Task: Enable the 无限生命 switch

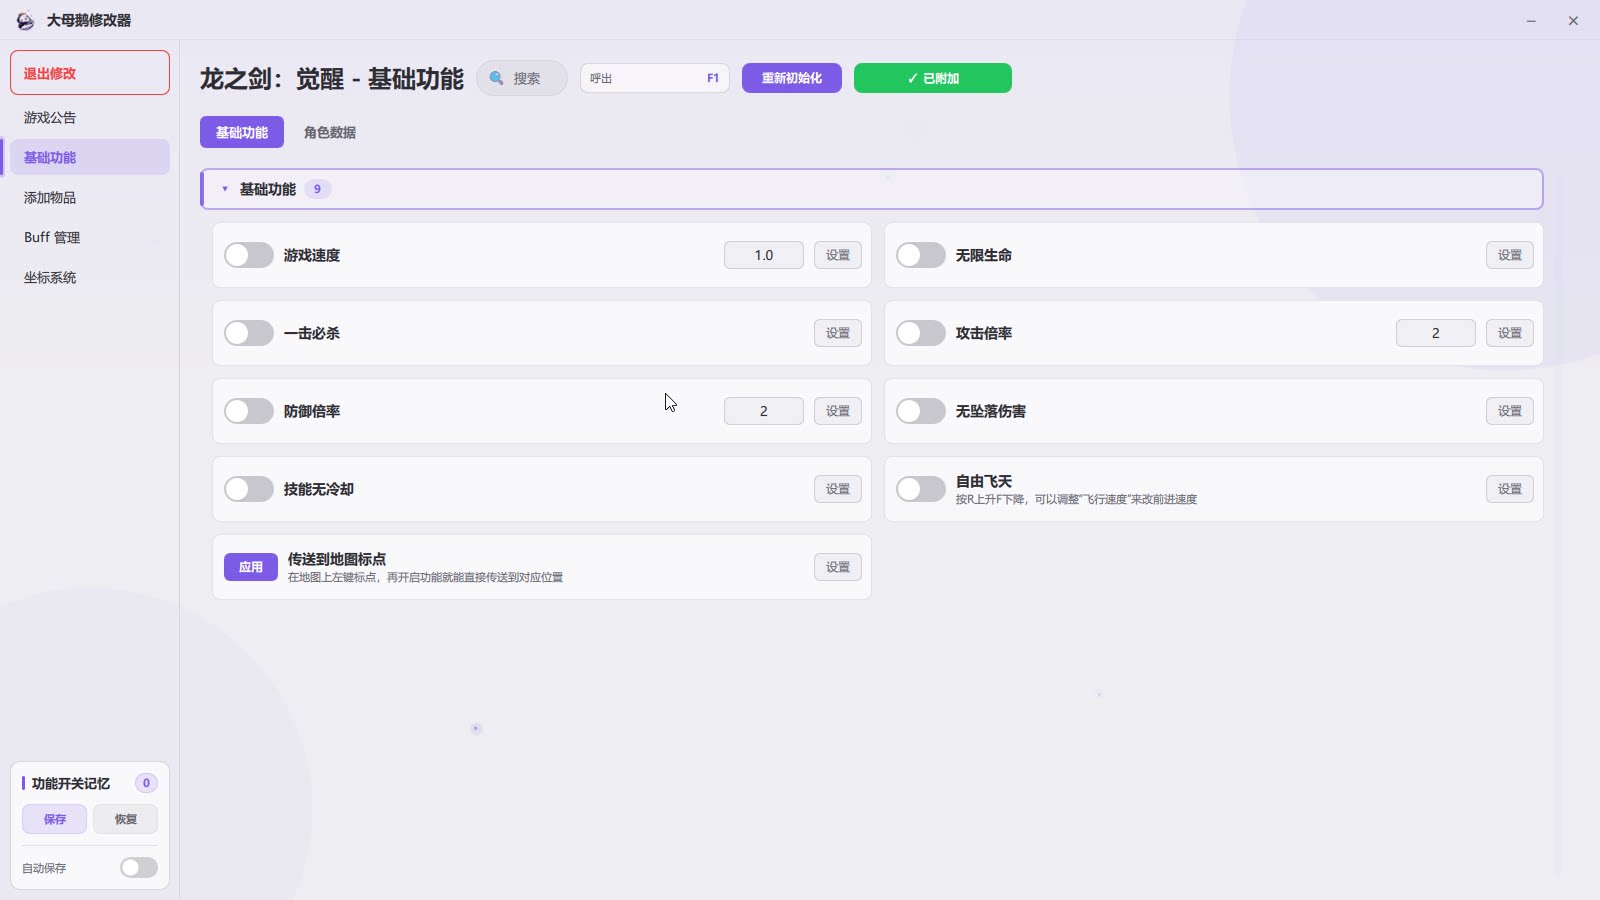Action: [x=921, y=255]
